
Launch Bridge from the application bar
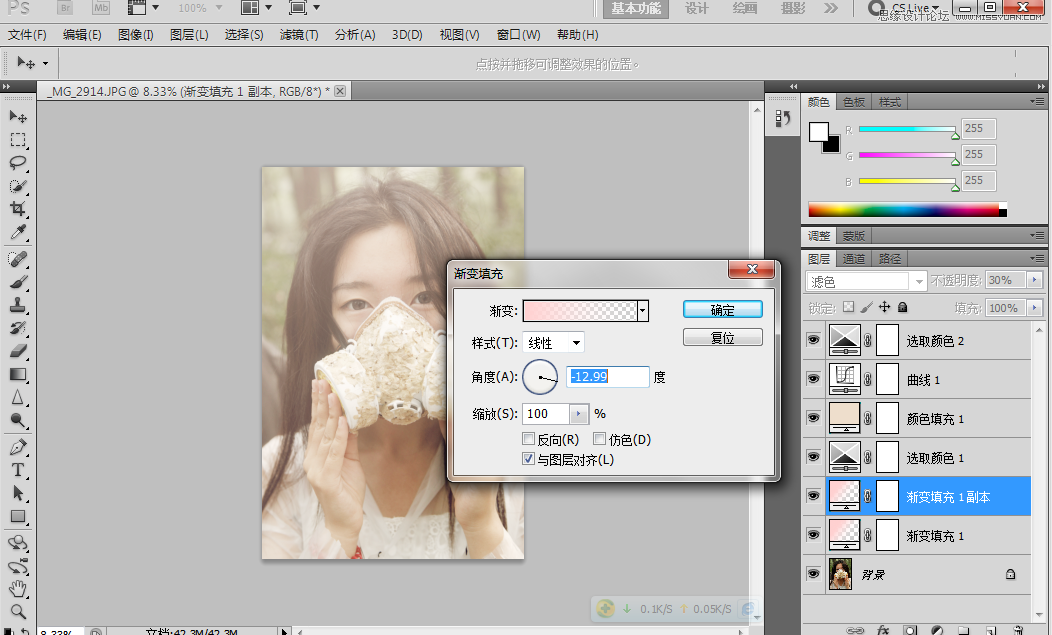[x=65, y=8]
